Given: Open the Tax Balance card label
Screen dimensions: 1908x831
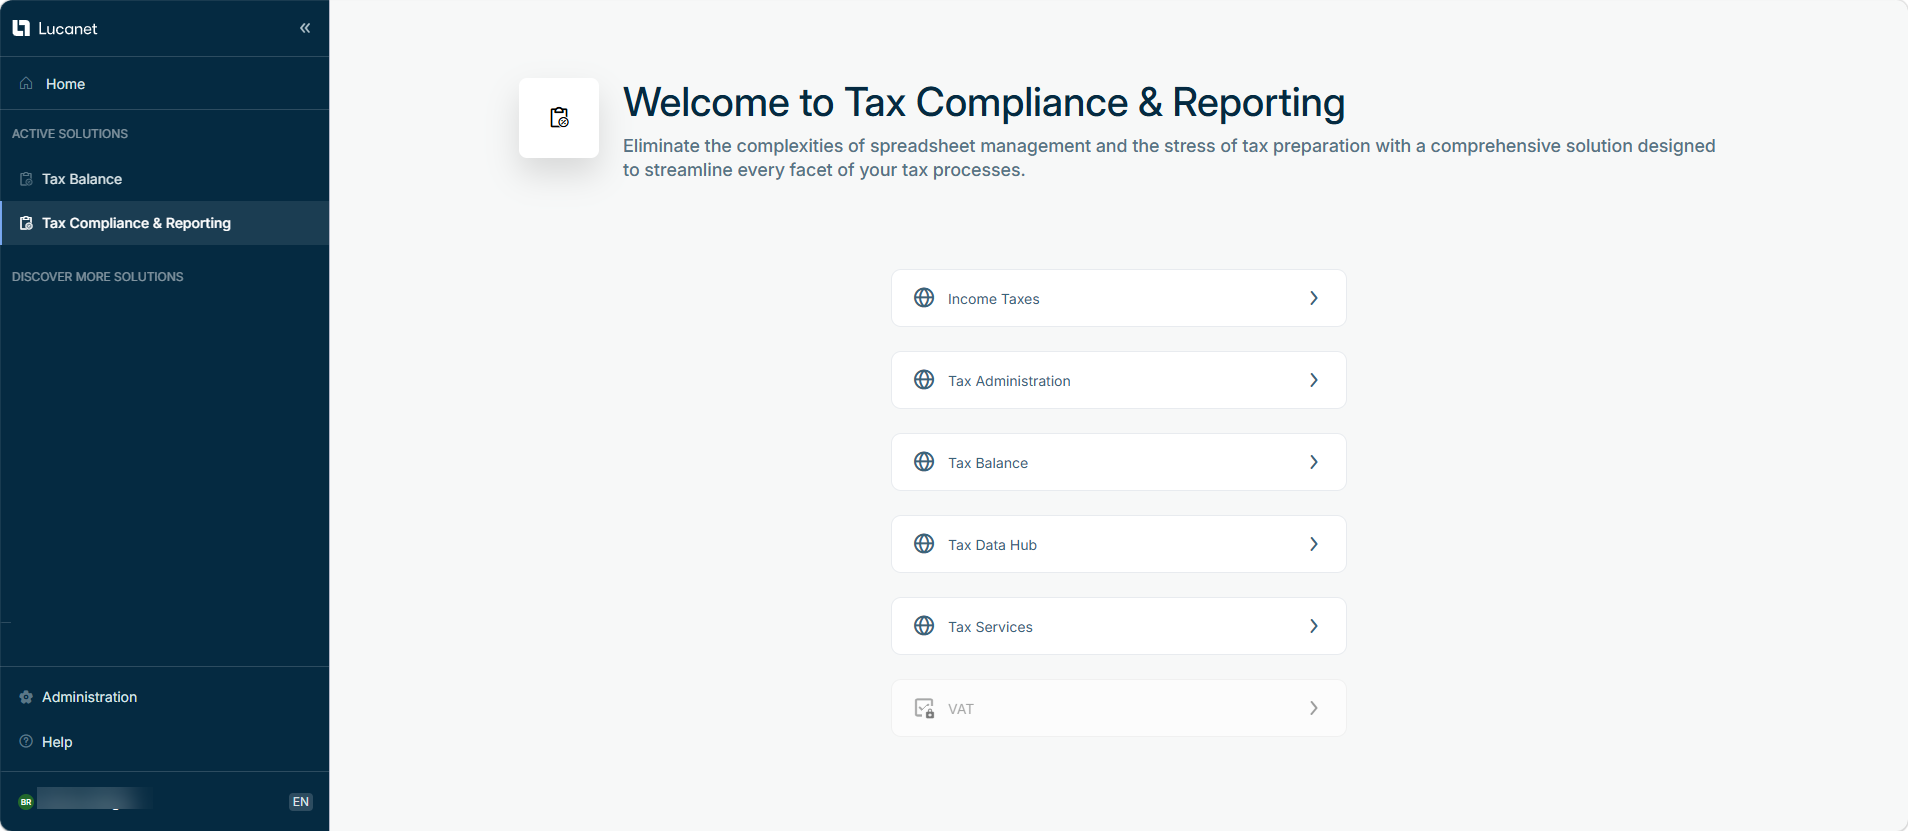Looking at the screenshot, I should coord(988,463).
